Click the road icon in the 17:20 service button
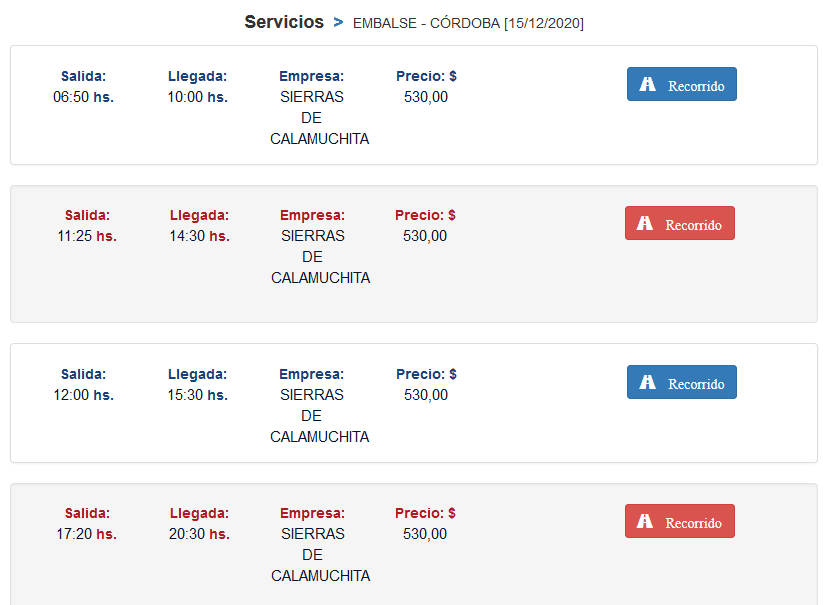 646,522
